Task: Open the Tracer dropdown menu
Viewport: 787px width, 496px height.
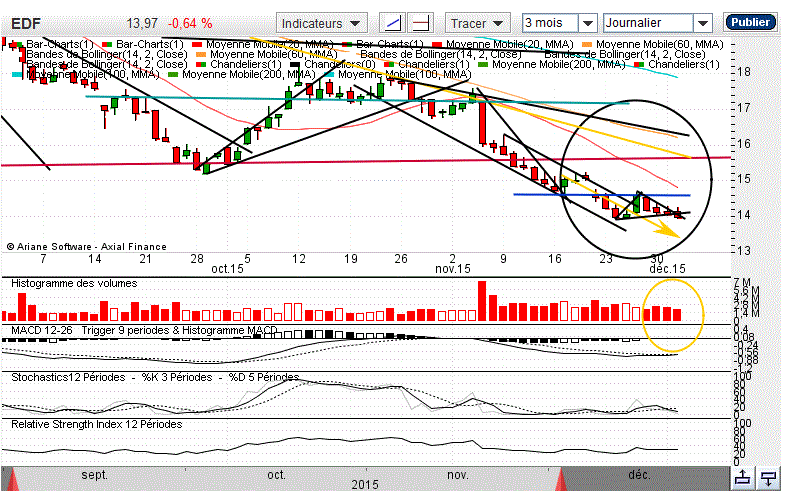Action: click(x=477, y=23)
